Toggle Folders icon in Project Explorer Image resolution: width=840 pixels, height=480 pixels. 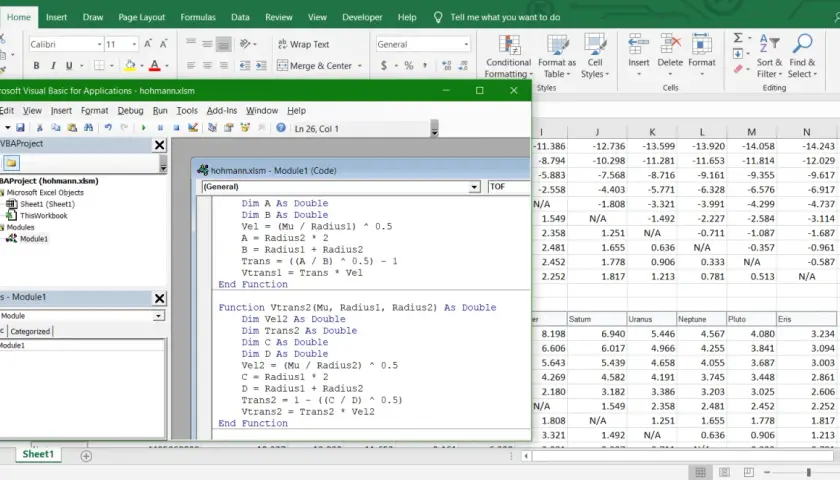coord(11,162)
